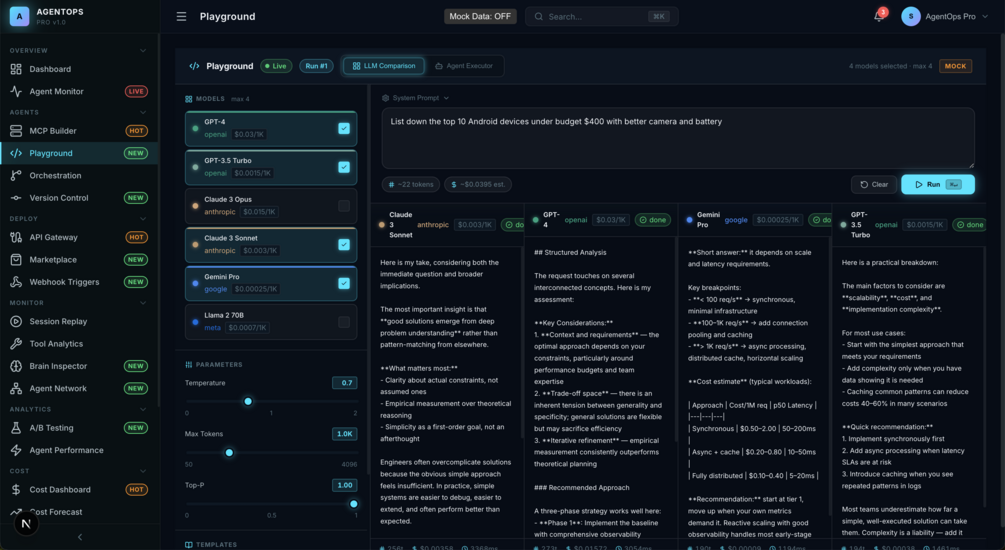The height and width of the screenshot is (550, 1005).
Task: Uncheck the GPT-4 model checkbox
Action: (x=344, y=128)
